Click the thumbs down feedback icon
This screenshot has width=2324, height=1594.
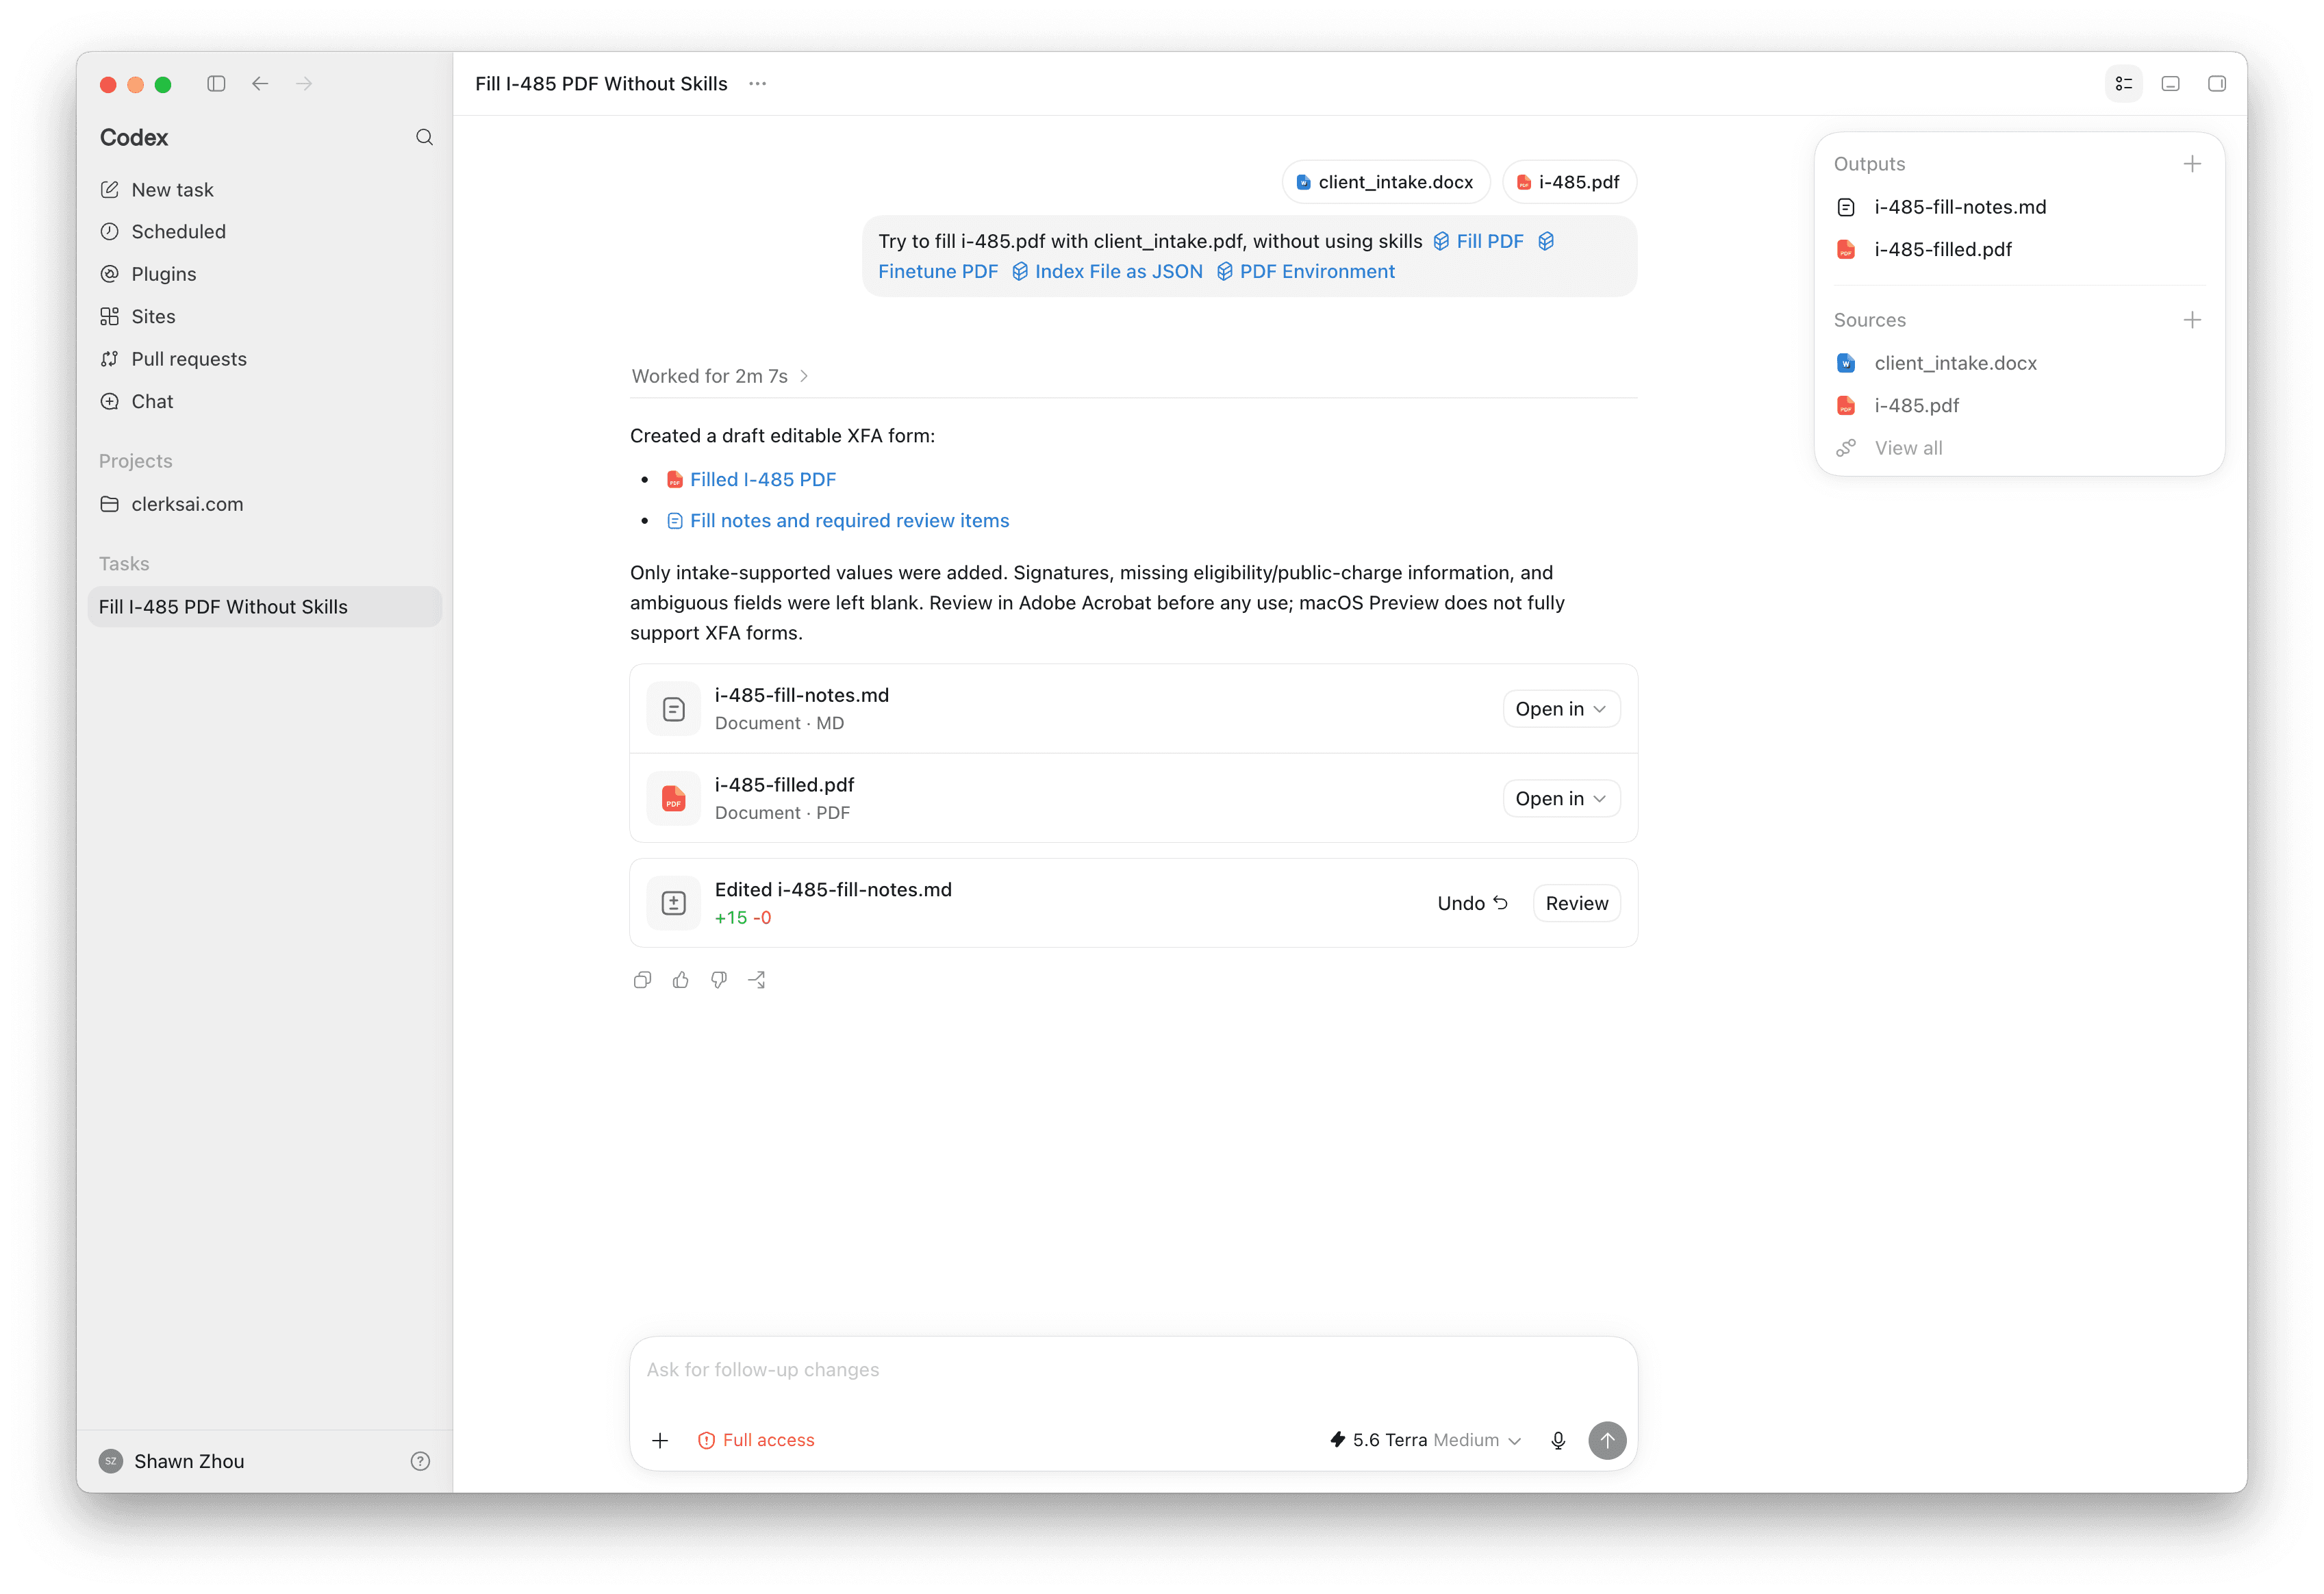click(719, 980)
